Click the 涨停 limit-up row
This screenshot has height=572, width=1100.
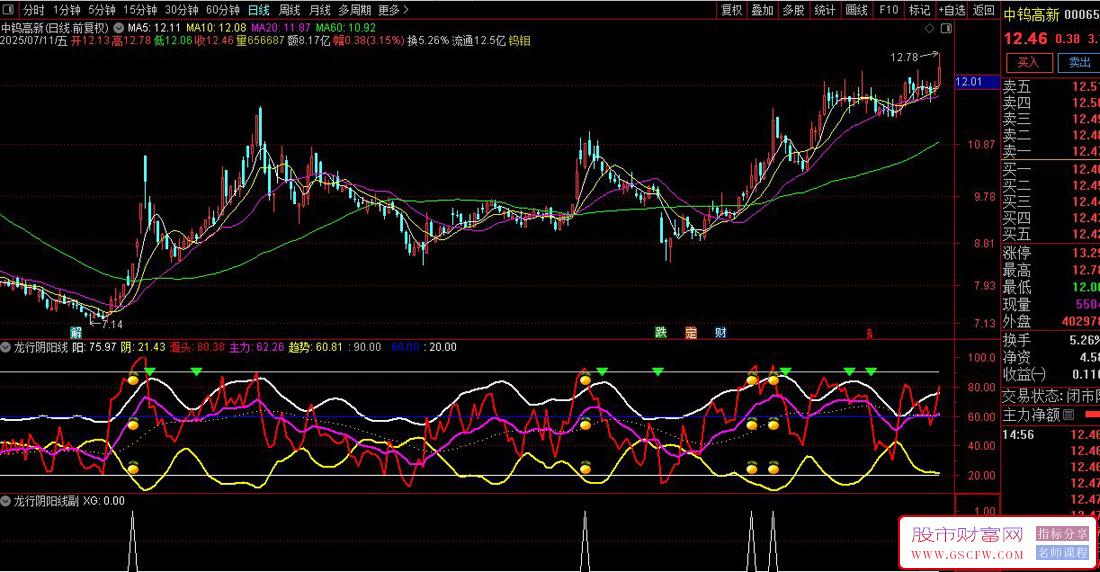point(1051,253)
